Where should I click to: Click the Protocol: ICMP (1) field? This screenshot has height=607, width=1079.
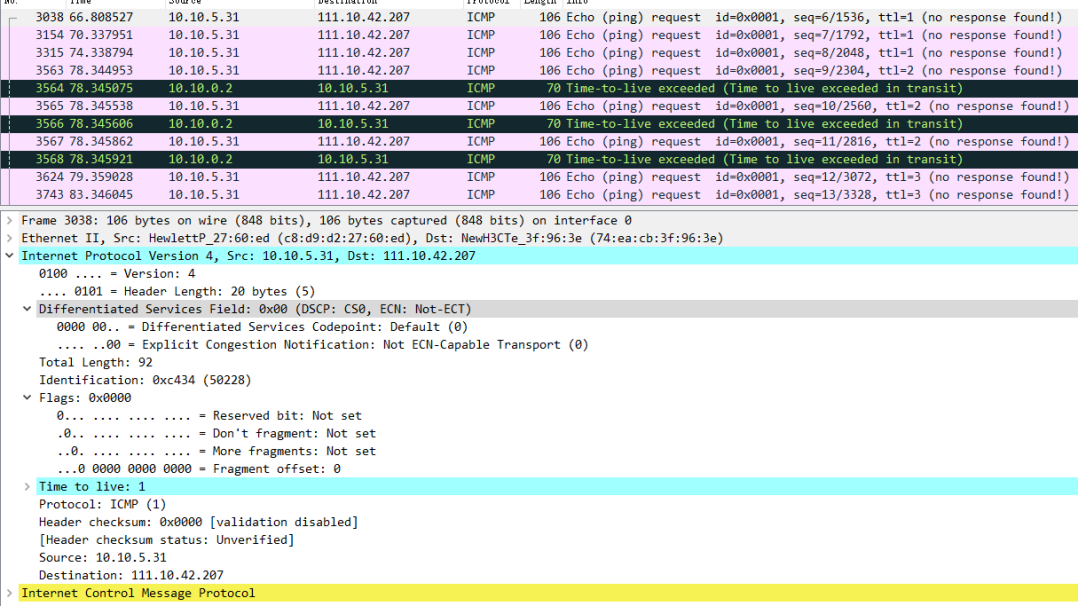[x=103, y=504]
